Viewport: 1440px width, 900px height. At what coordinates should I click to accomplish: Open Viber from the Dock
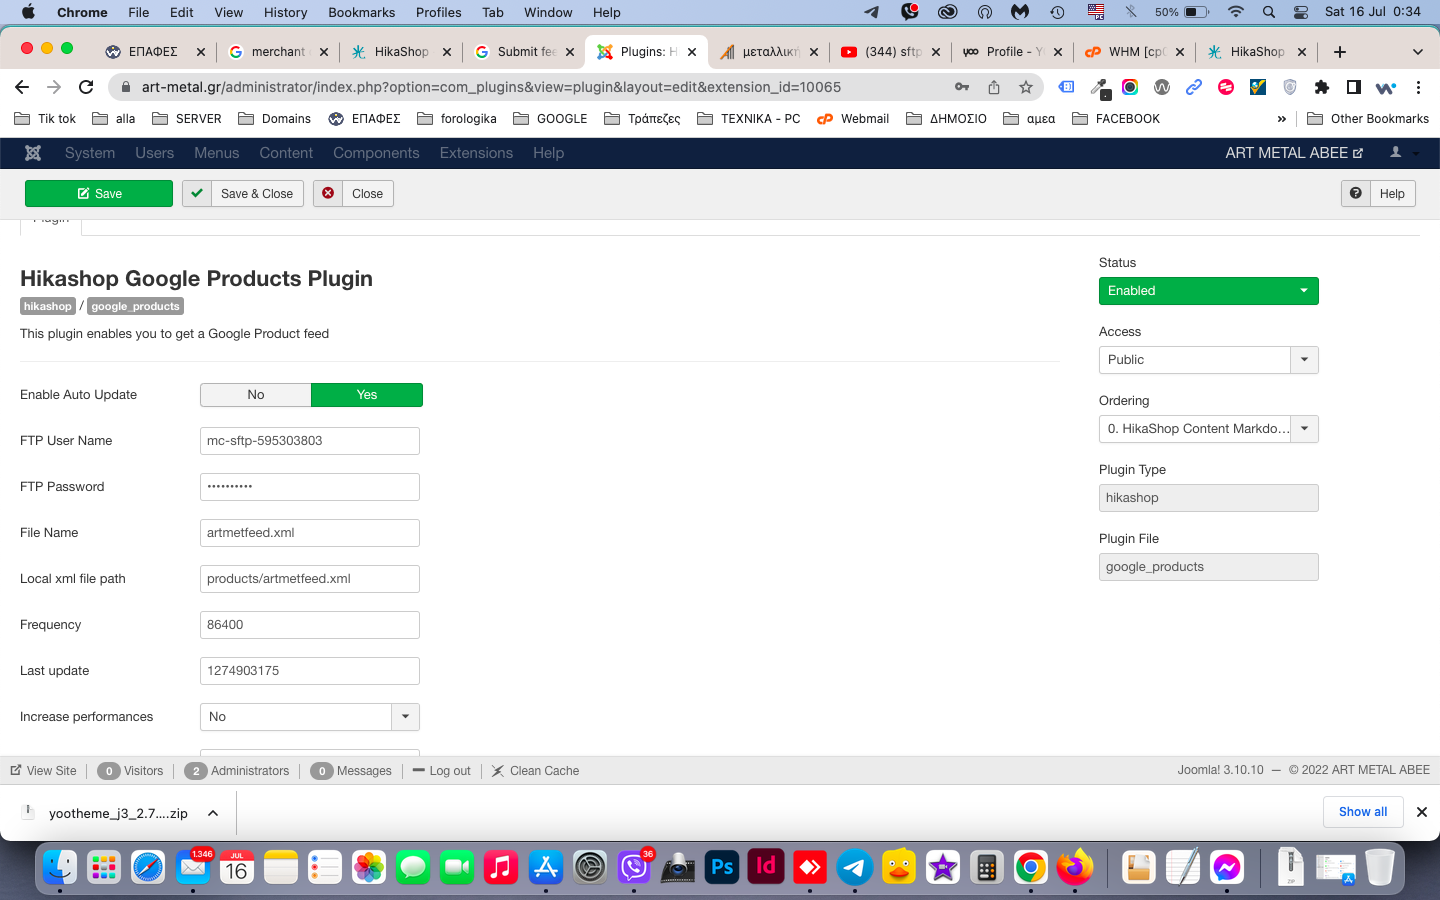[634, 867]
